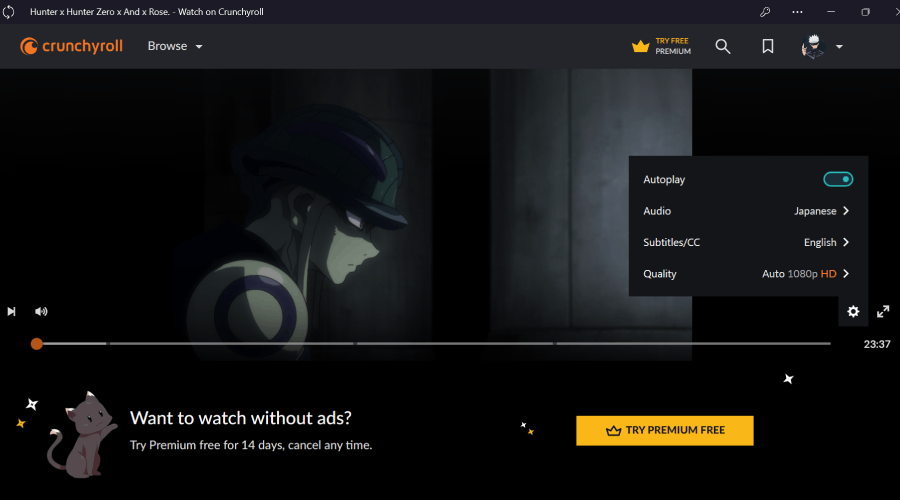Open the Audio Japanese submenu

746,211
